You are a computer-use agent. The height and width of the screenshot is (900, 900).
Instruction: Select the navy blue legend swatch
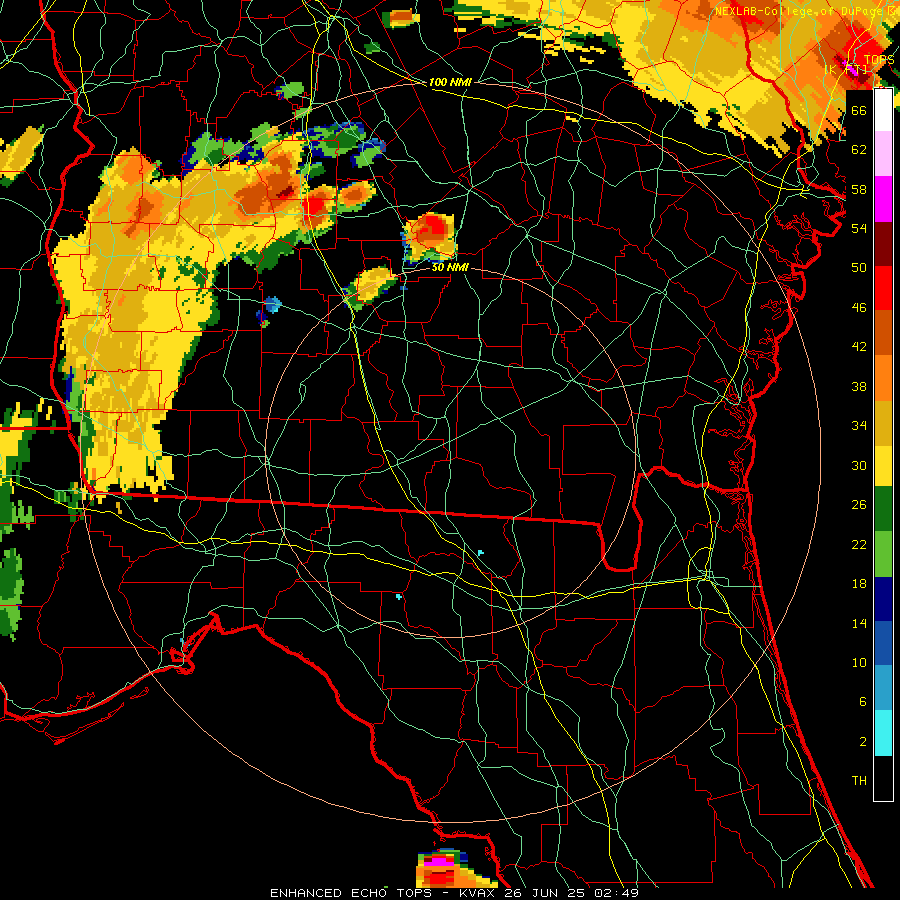883,599
